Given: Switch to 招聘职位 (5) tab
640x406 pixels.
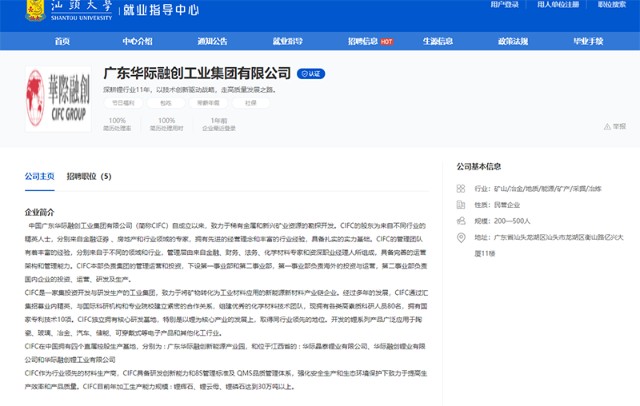Looking at the screenshot, I should [89, 176].
